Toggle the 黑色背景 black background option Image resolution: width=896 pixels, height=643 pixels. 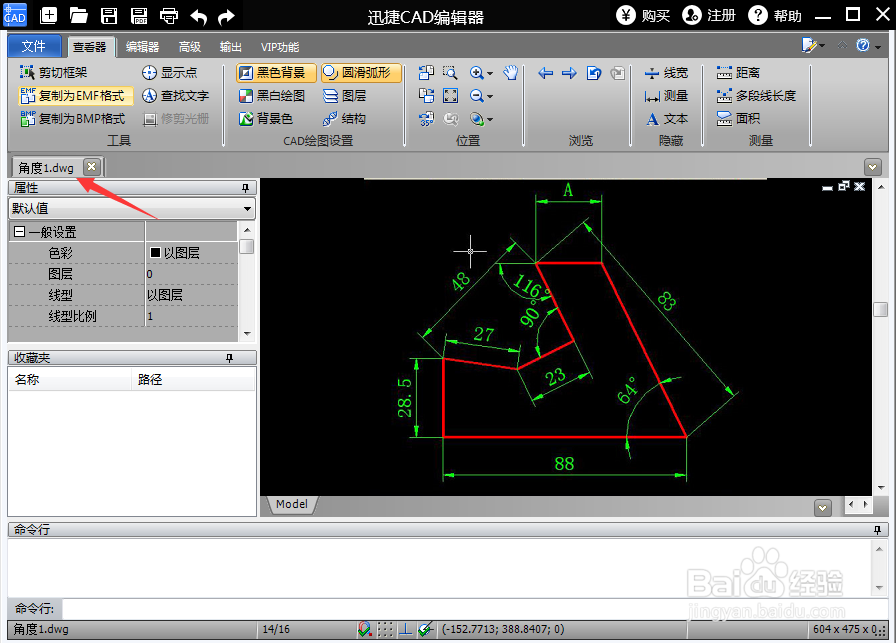(x=276, y=73)
